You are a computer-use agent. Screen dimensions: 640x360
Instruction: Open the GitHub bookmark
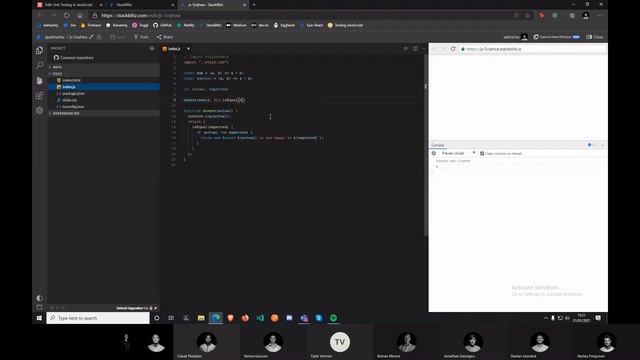pos(162,25)
